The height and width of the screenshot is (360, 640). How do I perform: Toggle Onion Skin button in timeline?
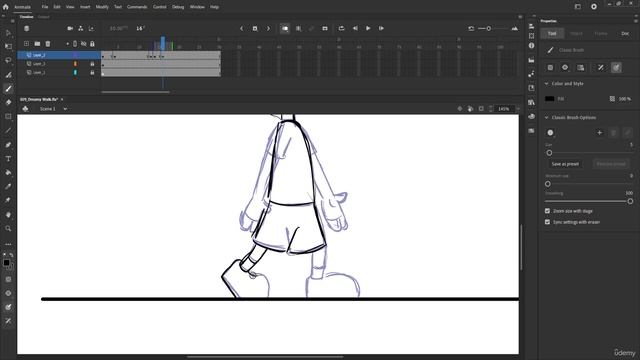pos(285,28)
